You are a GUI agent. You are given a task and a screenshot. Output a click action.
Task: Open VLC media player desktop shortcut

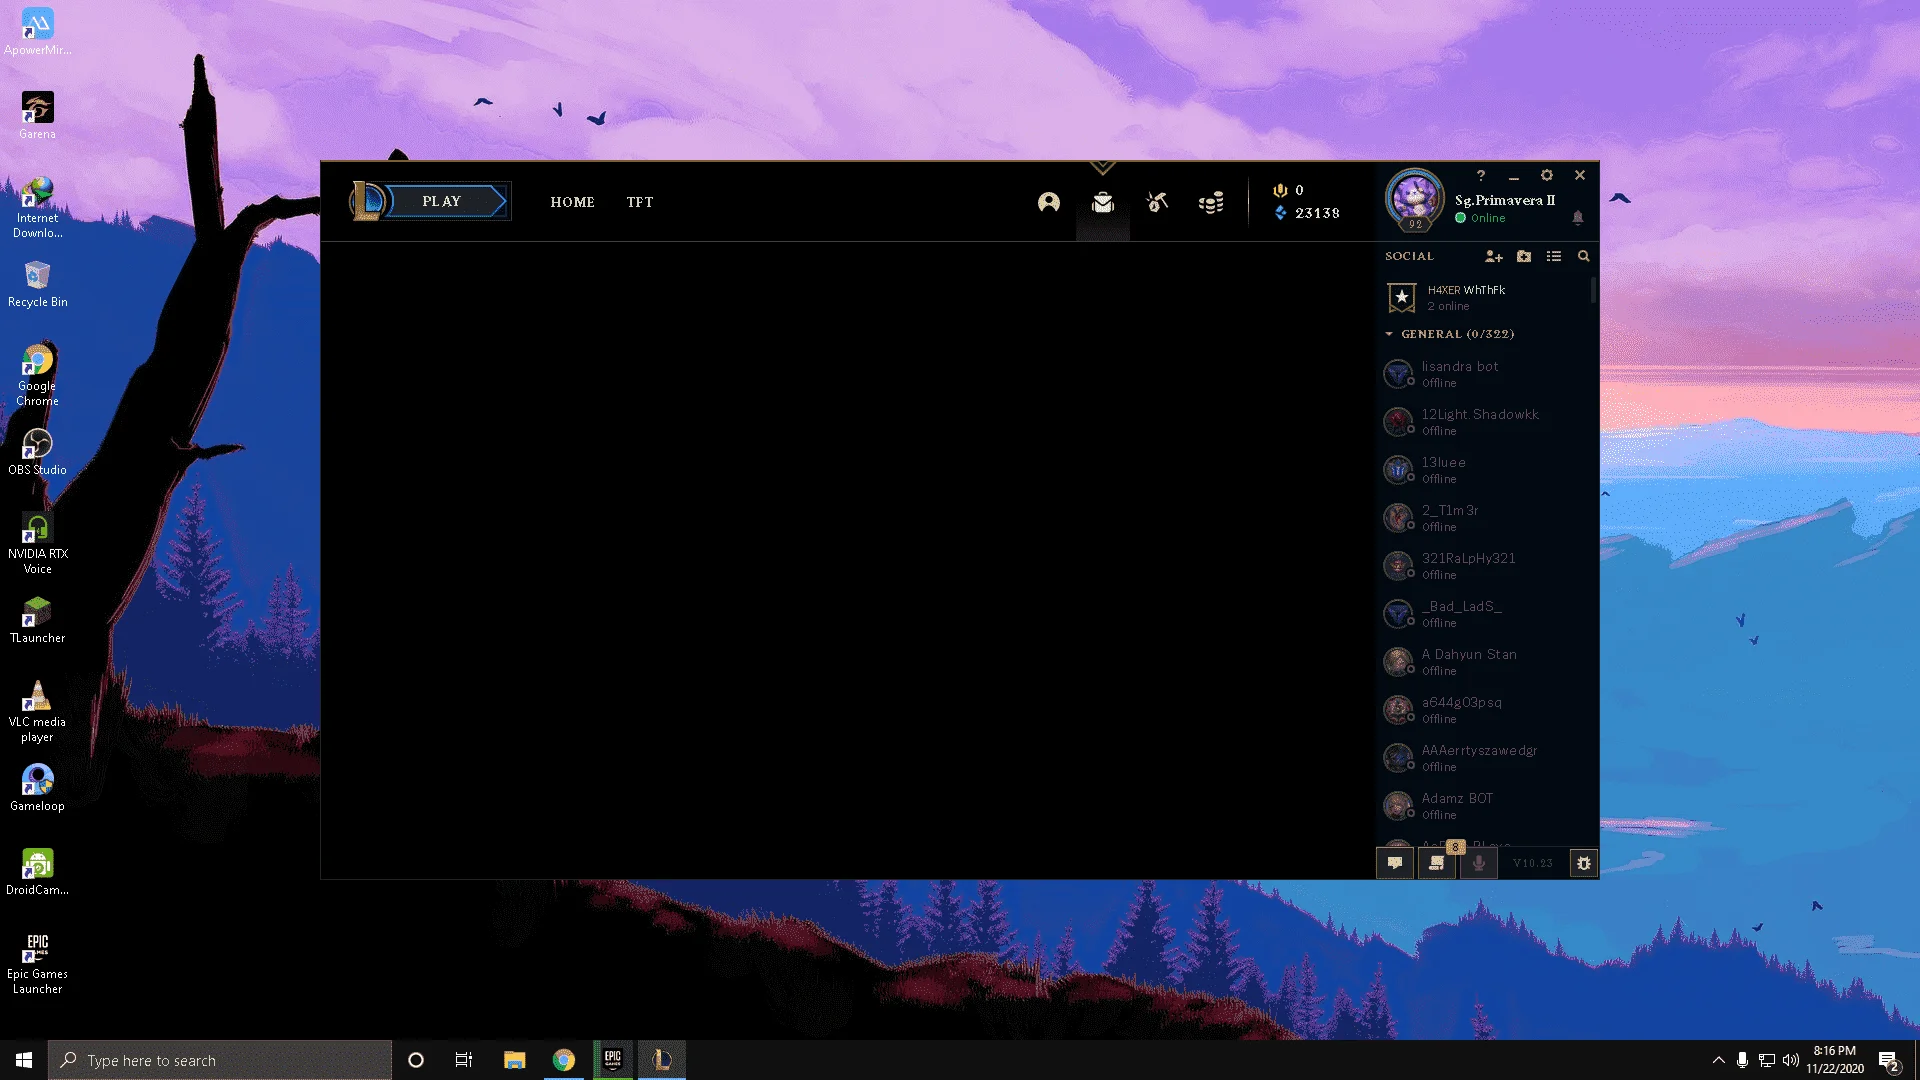pyautogui.click(x=37, y=711)
